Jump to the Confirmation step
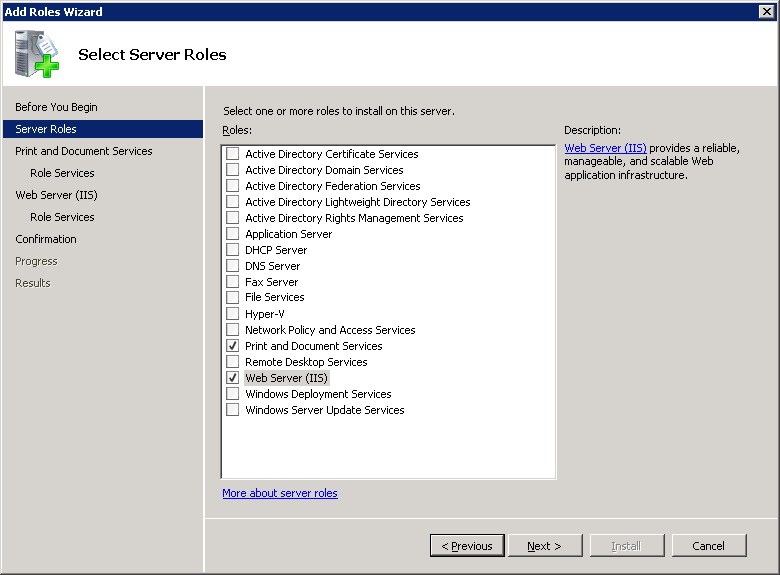The width and height of the screenshot is (780, 575). (46, 239)
